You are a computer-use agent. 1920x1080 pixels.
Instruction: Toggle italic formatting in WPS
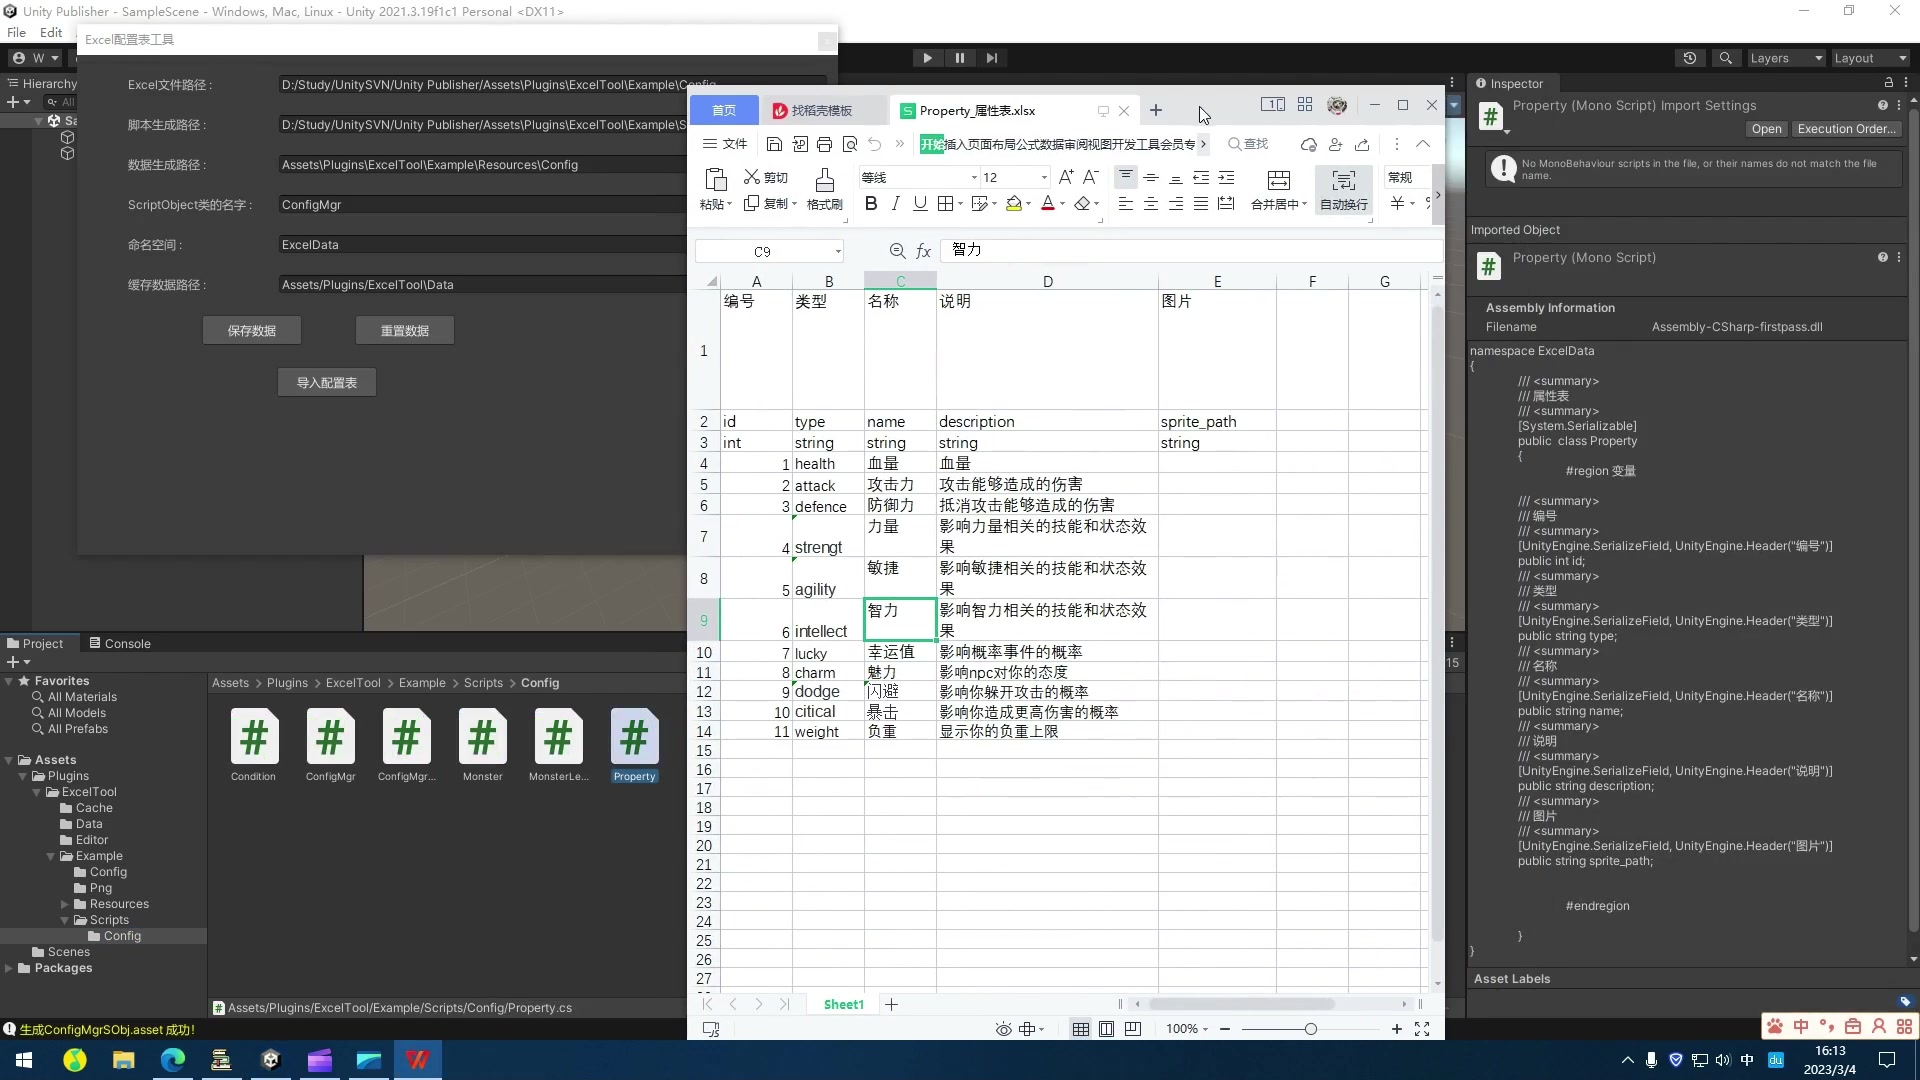click(x=895, y=203)
